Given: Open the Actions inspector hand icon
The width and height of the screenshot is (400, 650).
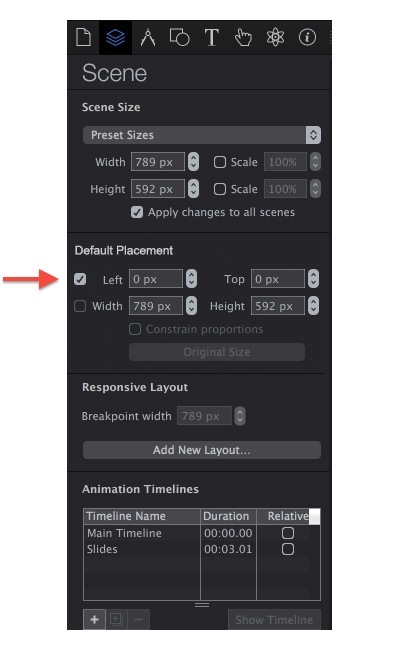Looking at the screenshot, I should click(x=243, y=38).
